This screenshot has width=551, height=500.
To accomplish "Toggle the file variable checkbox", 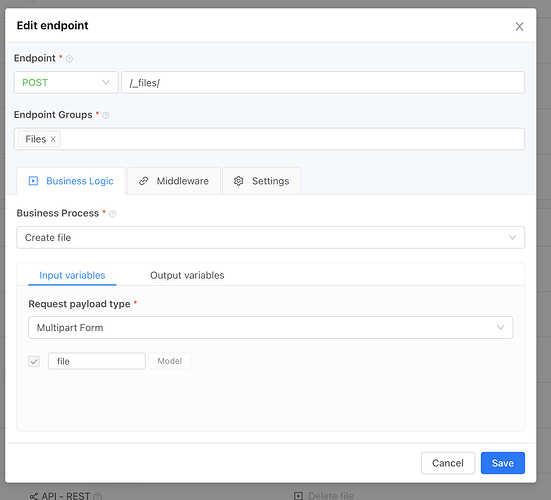I will [x=34, y=361].
